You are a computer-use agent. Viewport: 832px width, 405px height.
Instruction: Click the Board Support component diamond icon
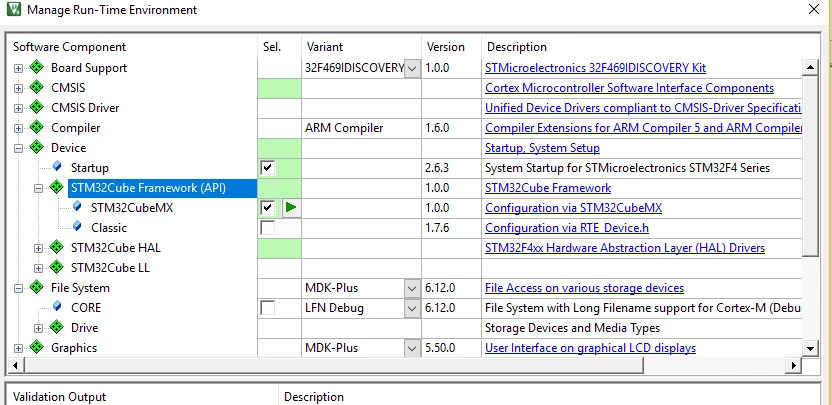pos(36,67)
